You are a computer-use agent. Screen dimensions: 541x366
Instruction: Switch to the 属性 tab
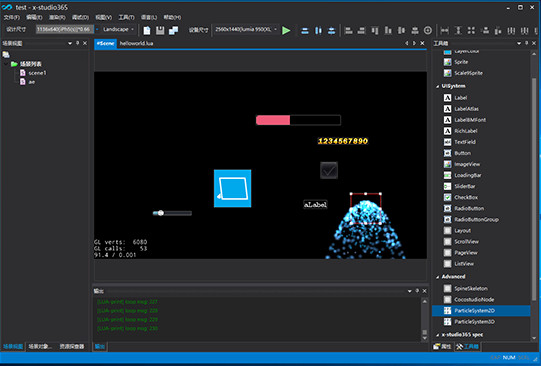(443, 346)
